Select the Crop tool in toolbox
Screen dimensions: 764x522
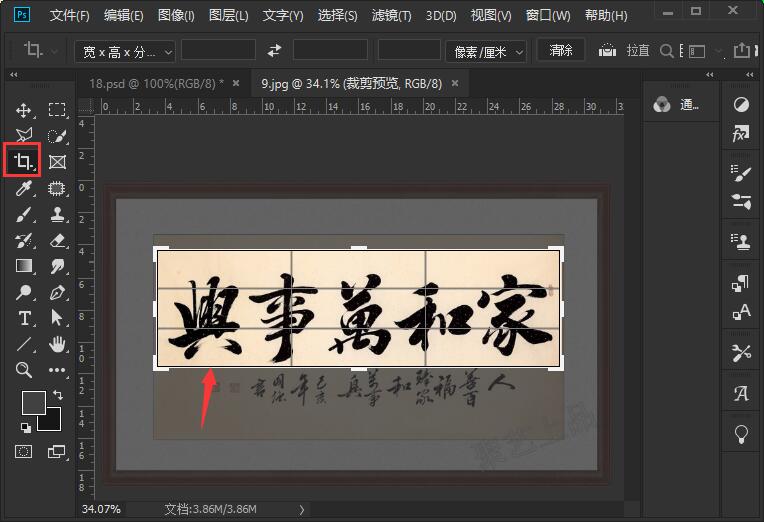pos(22,160)
